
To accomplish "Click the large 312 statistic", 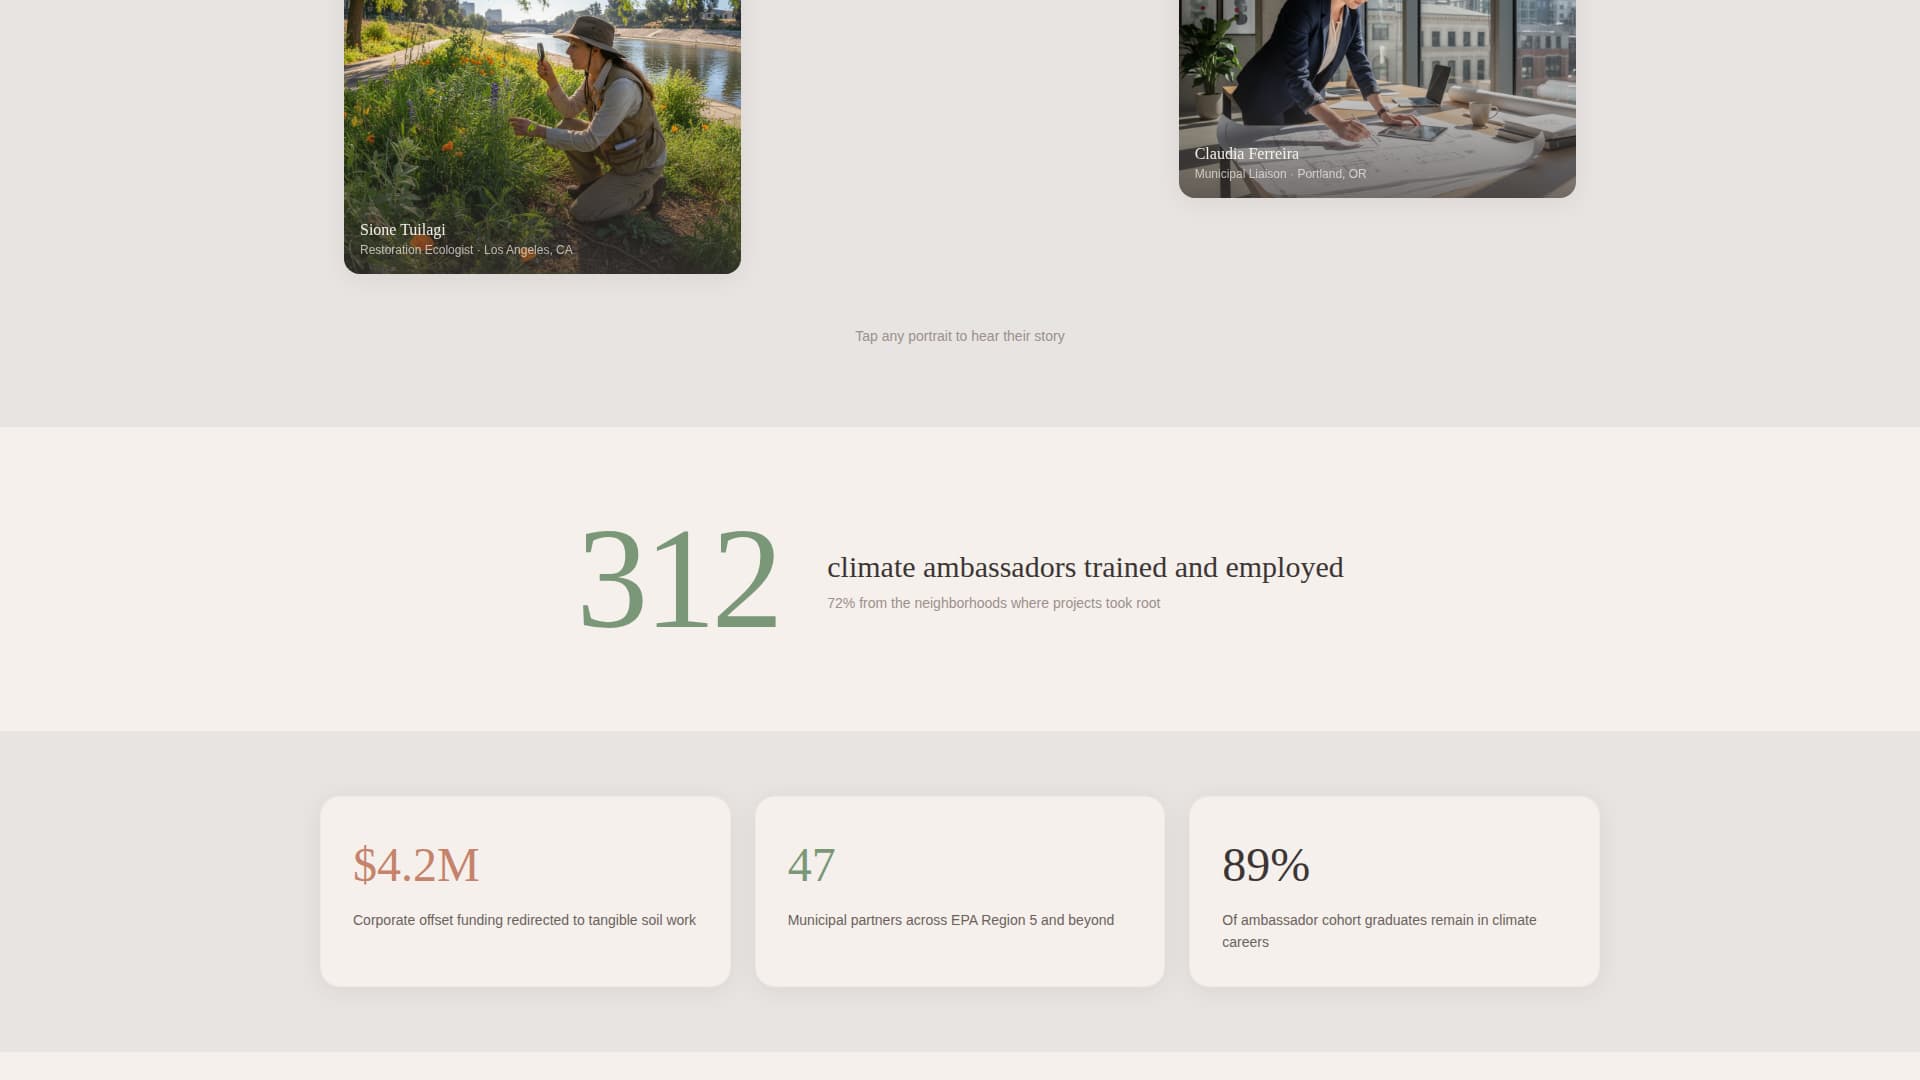I will click(679, 580).
